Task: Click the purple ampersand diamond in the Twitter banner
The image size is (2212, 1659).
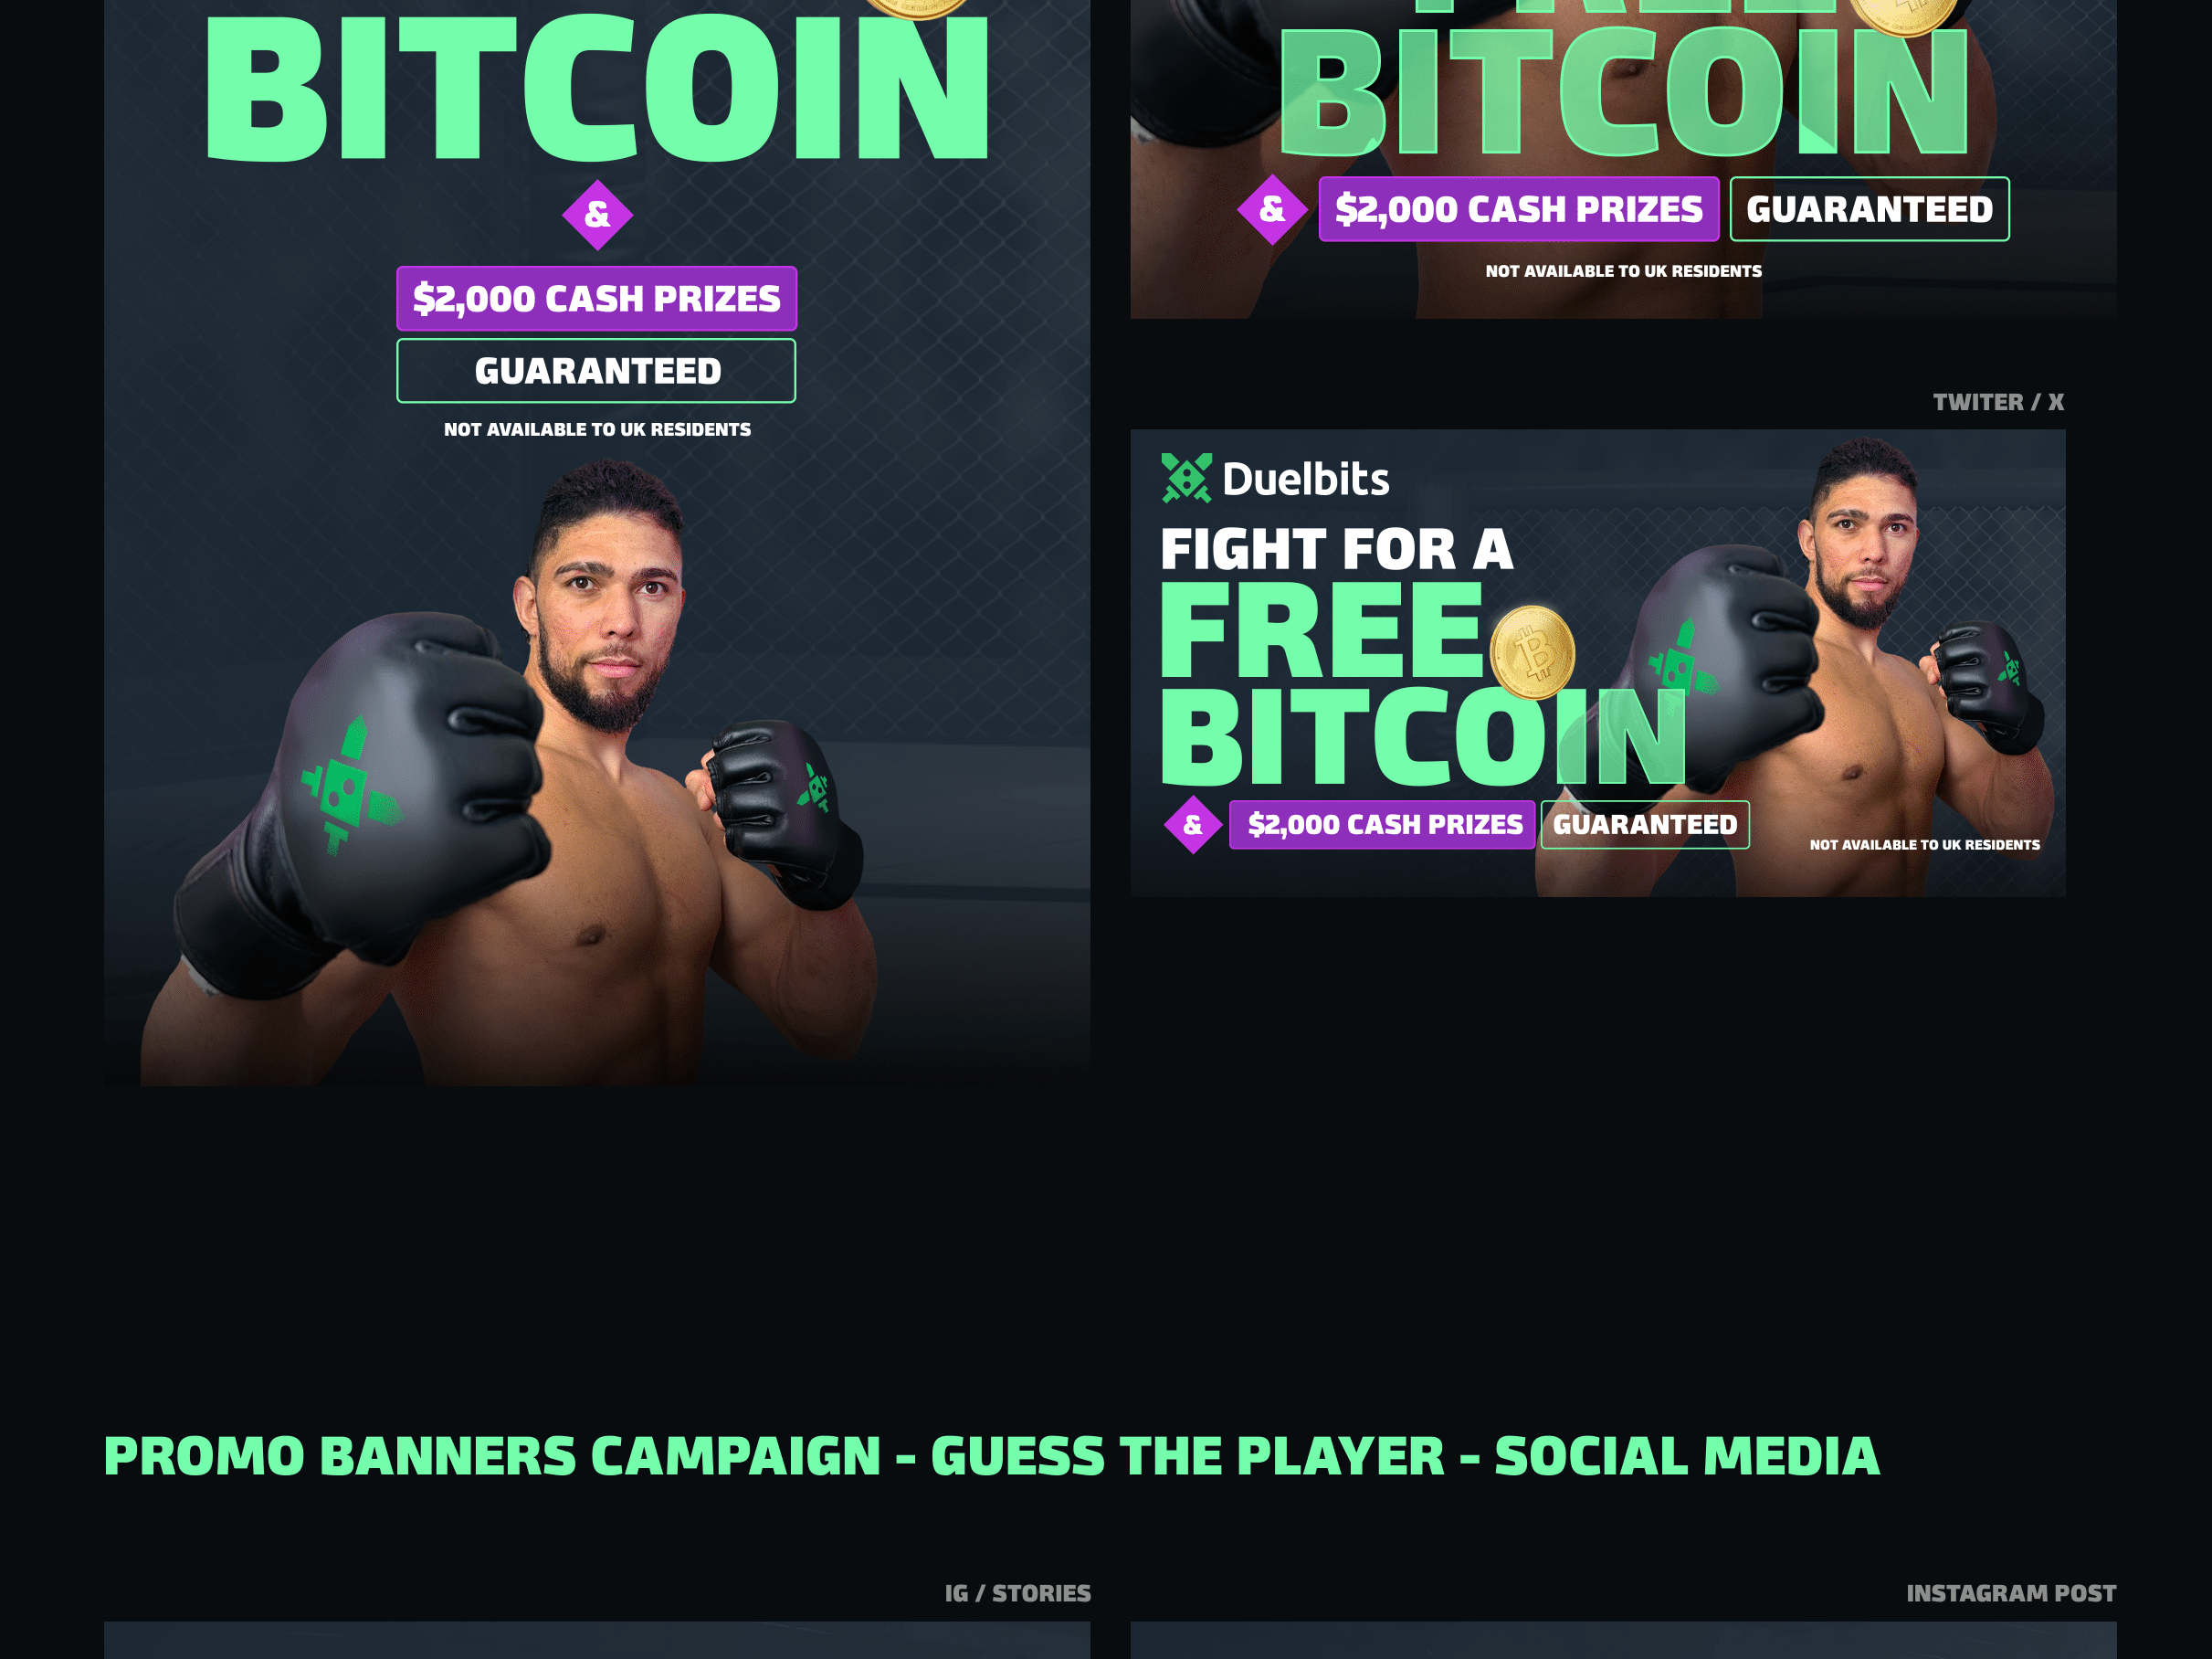Action: coord(1192,825)
